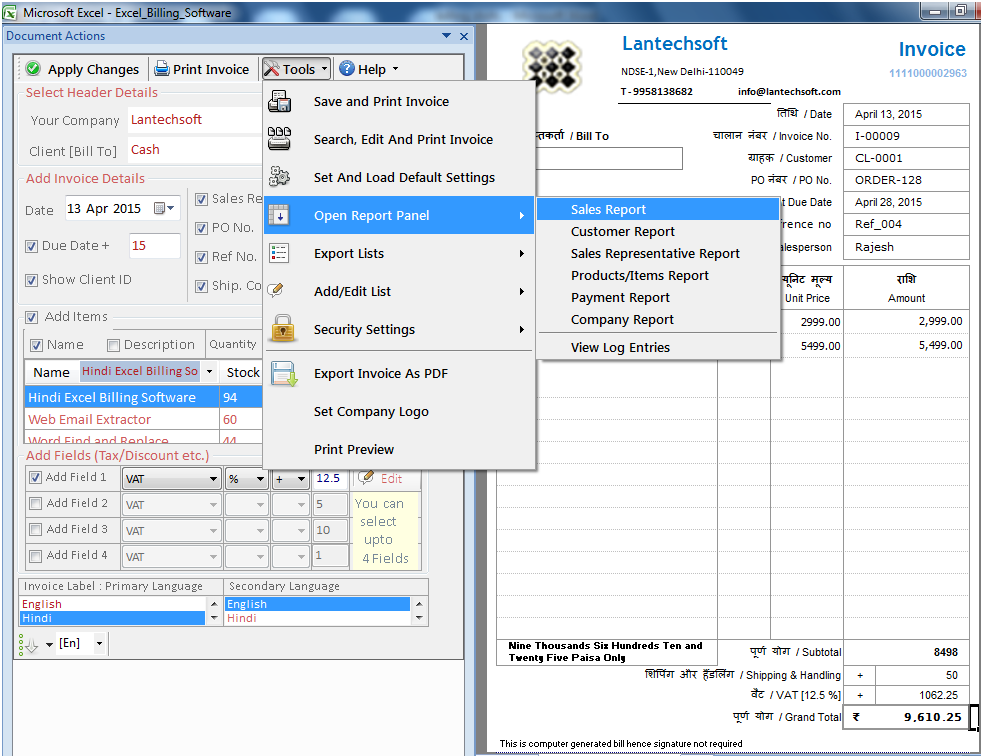Enable the Description column checkbox

[113, 345]
